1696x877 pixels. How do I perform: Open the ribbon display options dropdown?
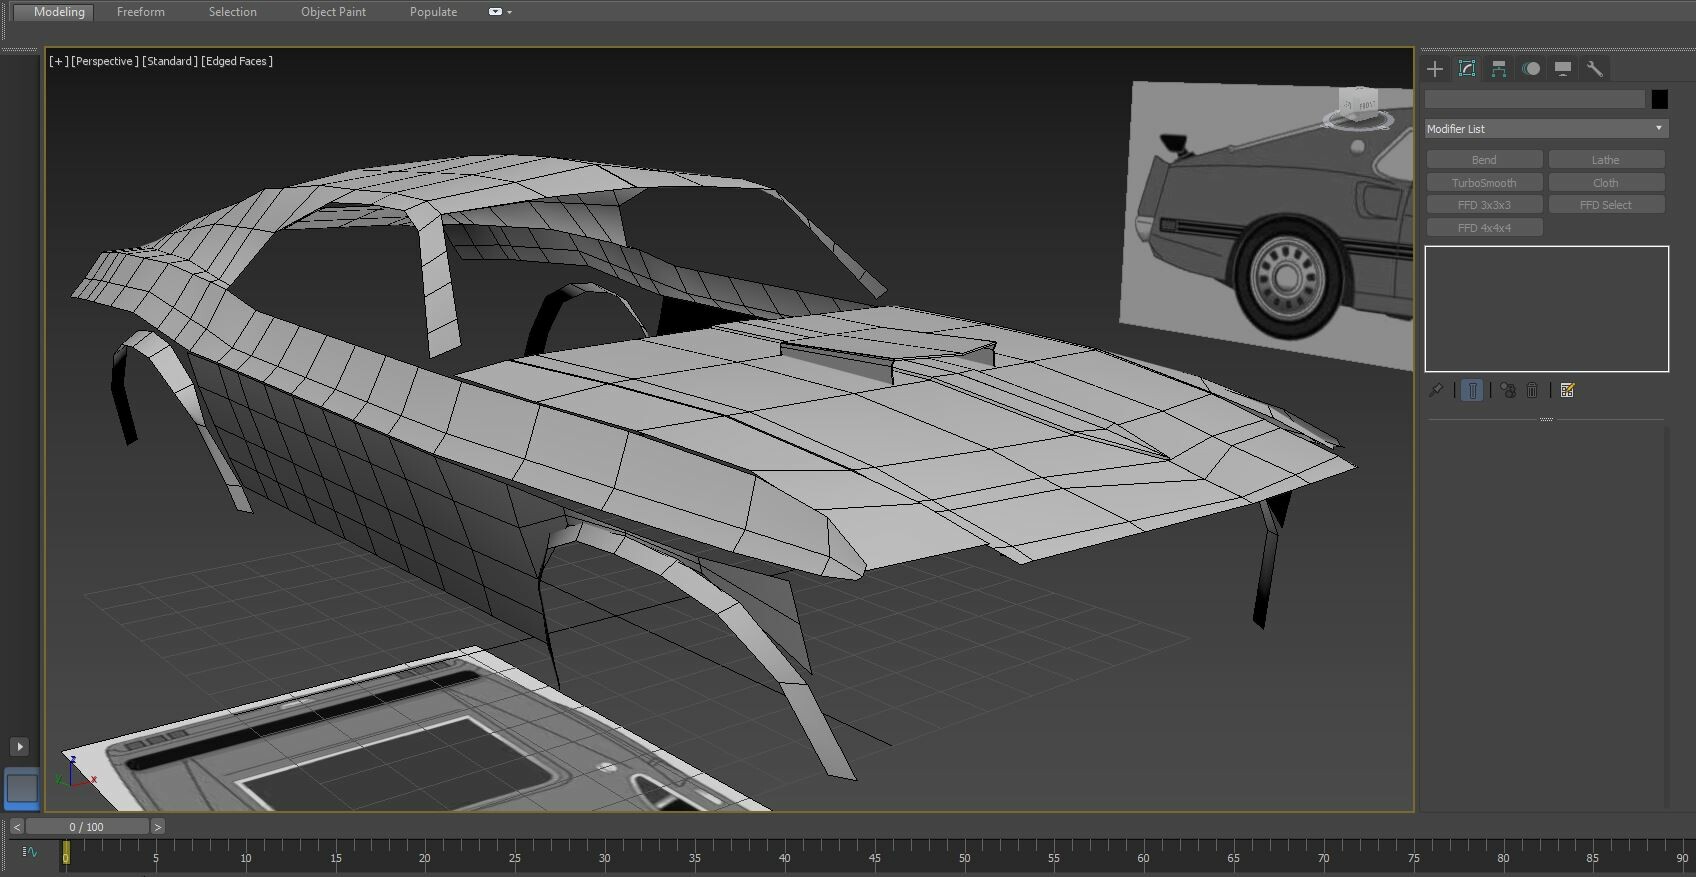tap(500, 12)
